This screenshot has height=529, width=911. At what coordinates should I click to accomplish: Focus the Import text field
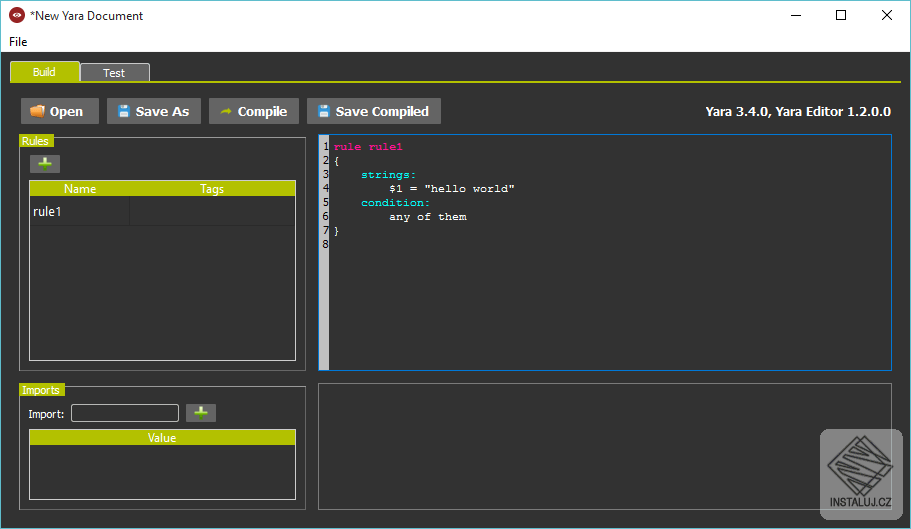(x=125, y=413)
